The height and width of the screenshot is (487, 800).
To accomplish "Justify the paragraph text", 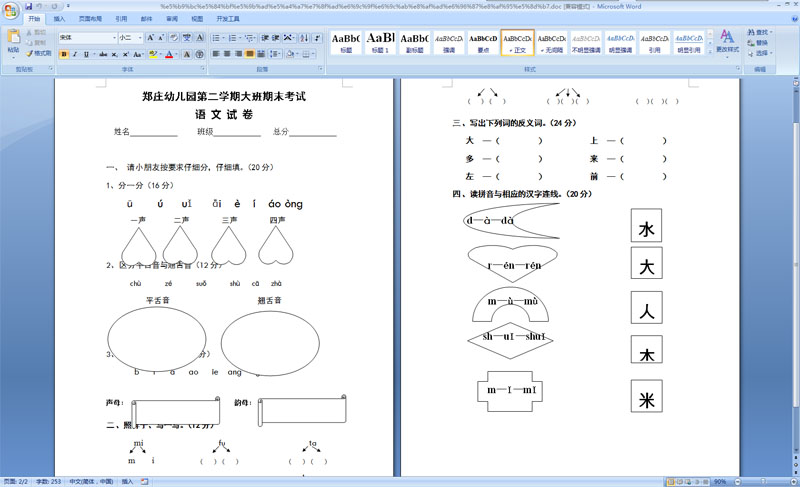I will tap(249, 54).
